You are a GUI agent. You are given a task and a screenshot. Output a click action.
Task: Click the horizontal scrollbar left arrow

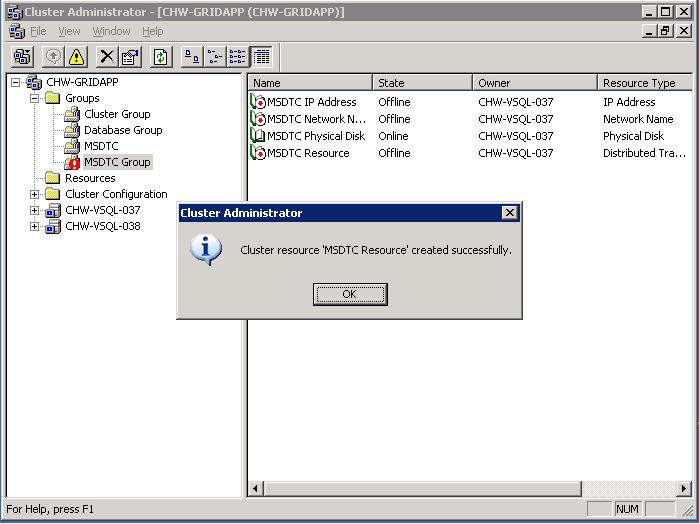tap(255, 489)
